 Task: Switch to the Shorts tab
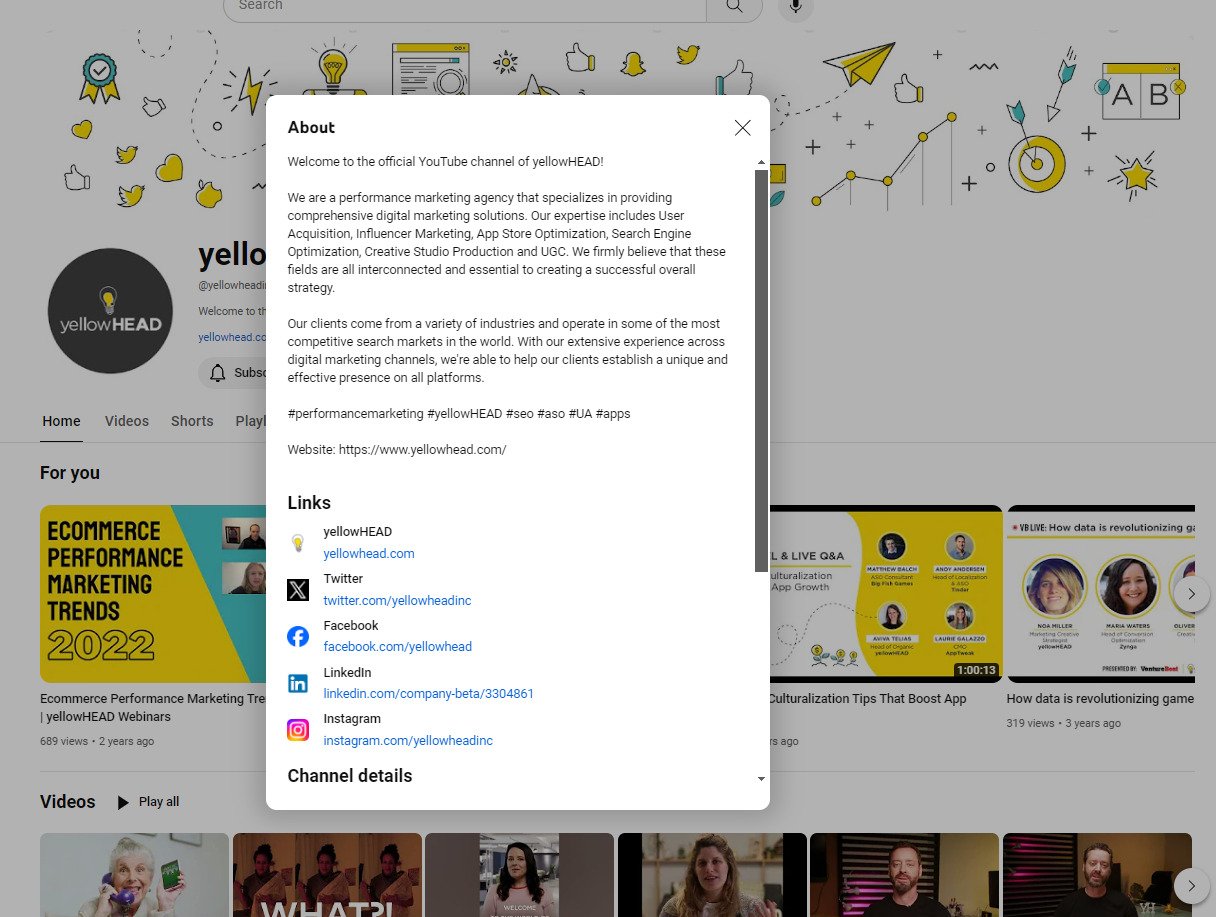coord(192,421)
